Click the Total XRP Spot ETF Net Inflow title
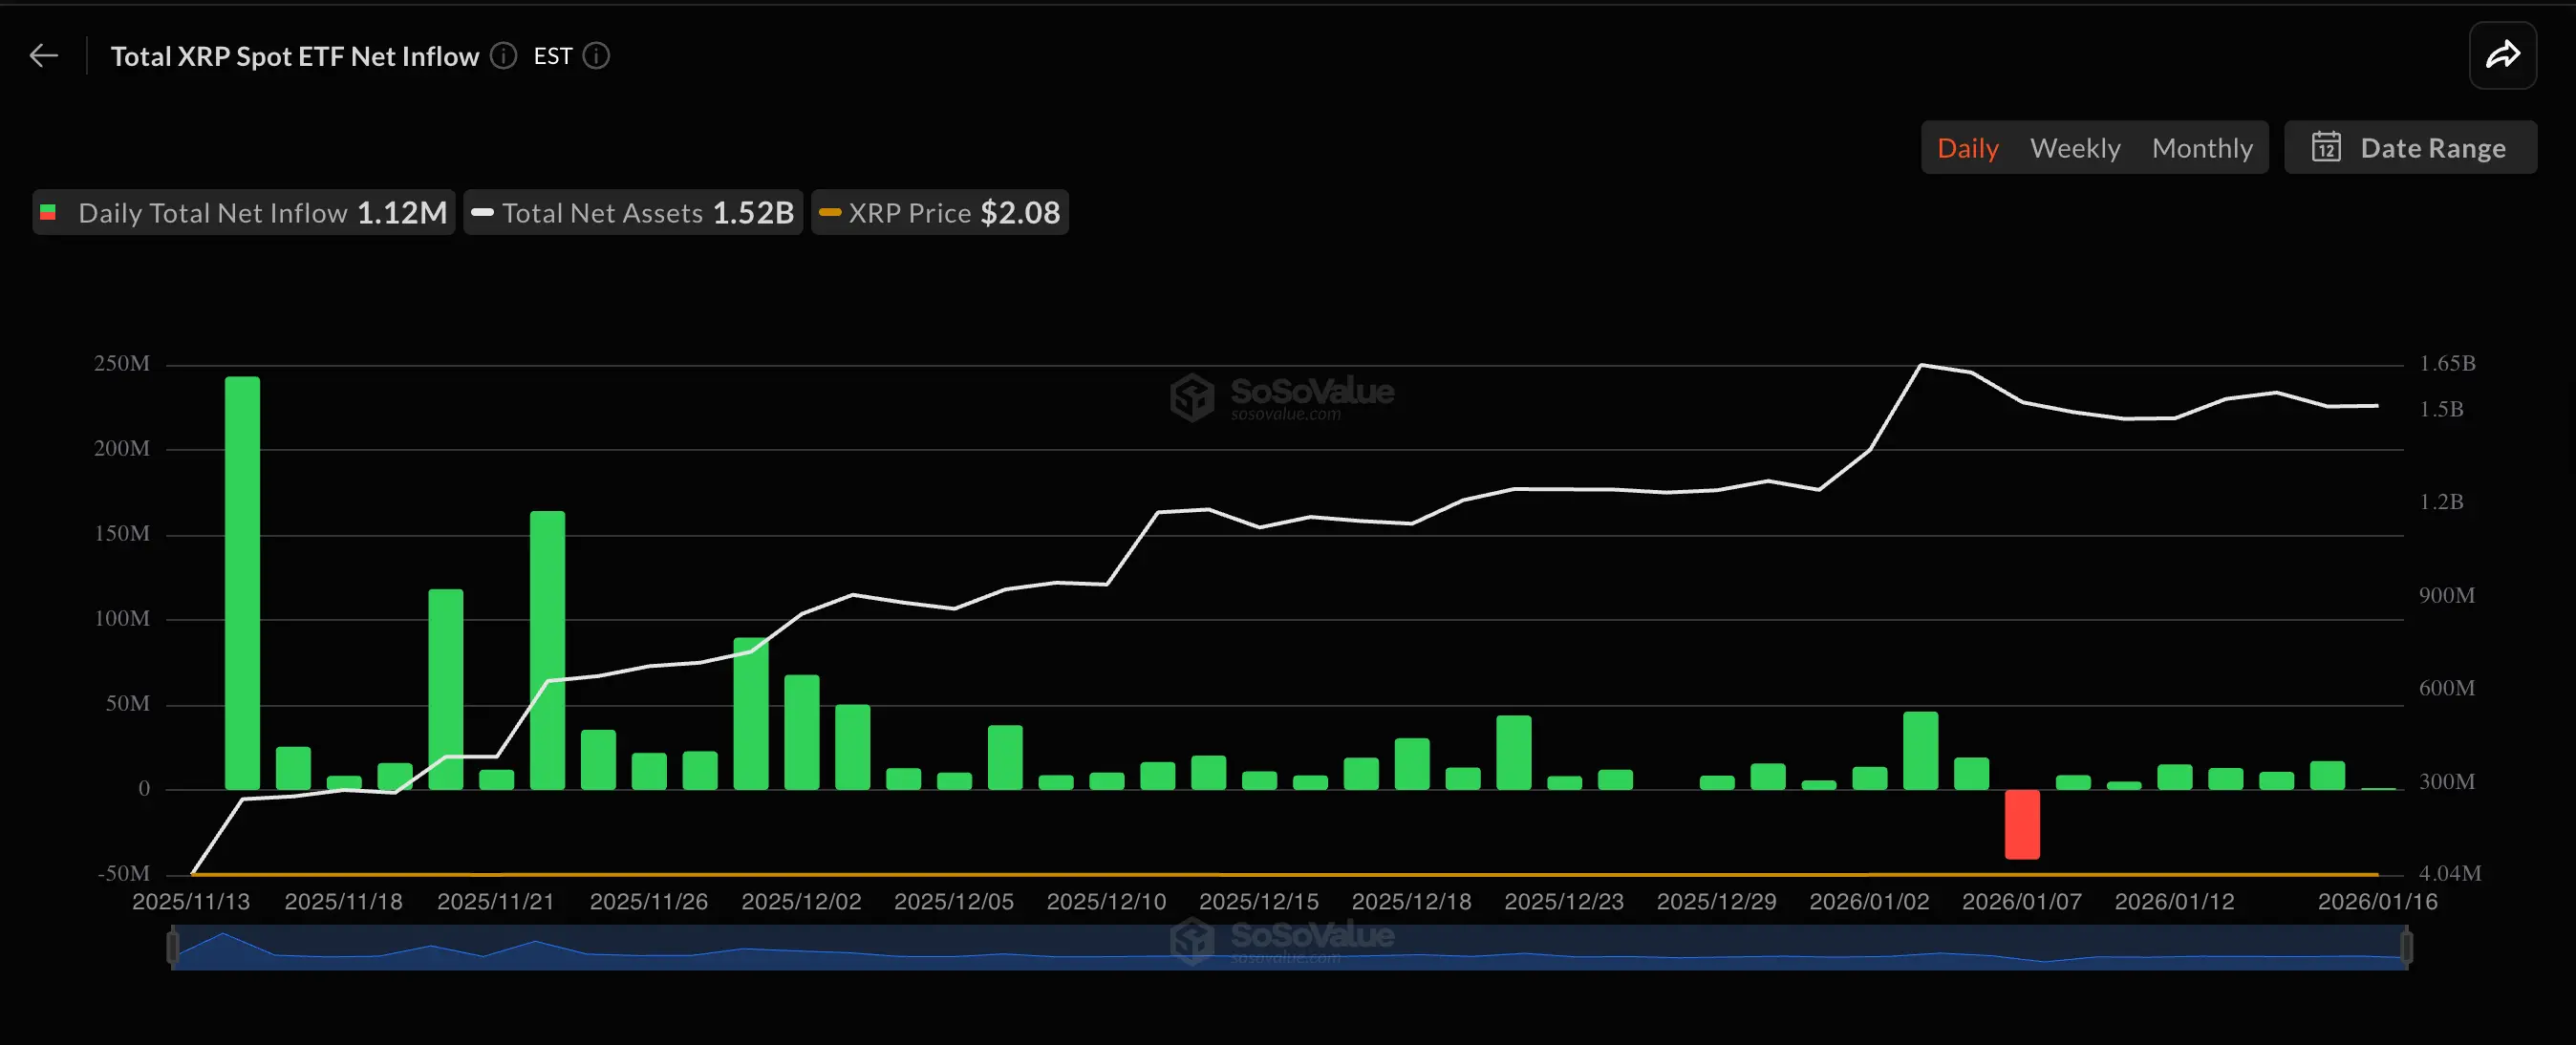The width and height of the screenshot is (2576, 1045). tap(296, 56)
